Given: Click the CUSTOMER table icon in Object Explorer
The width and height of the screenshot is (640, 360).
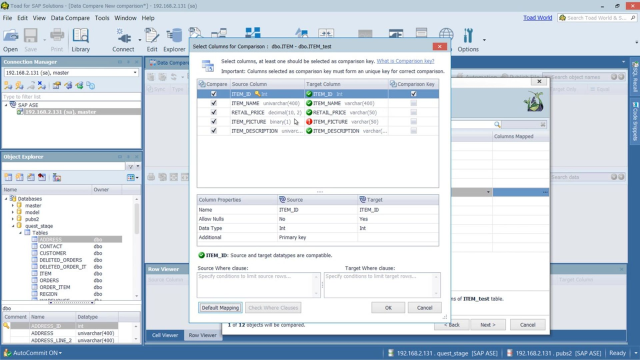Looking at the screenshot, I should pos(35,253).
